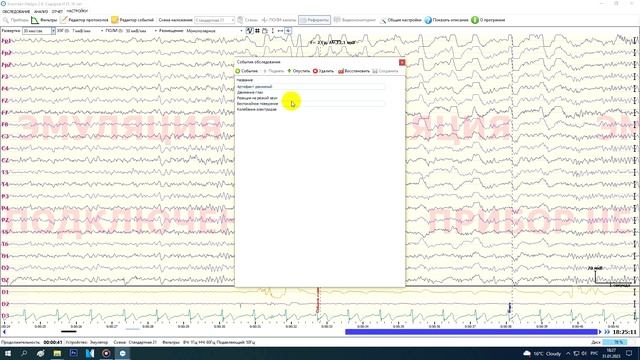Screen dimensions: 640x360
Task: Click the lock-like icon next to grid
Action: 265,31
